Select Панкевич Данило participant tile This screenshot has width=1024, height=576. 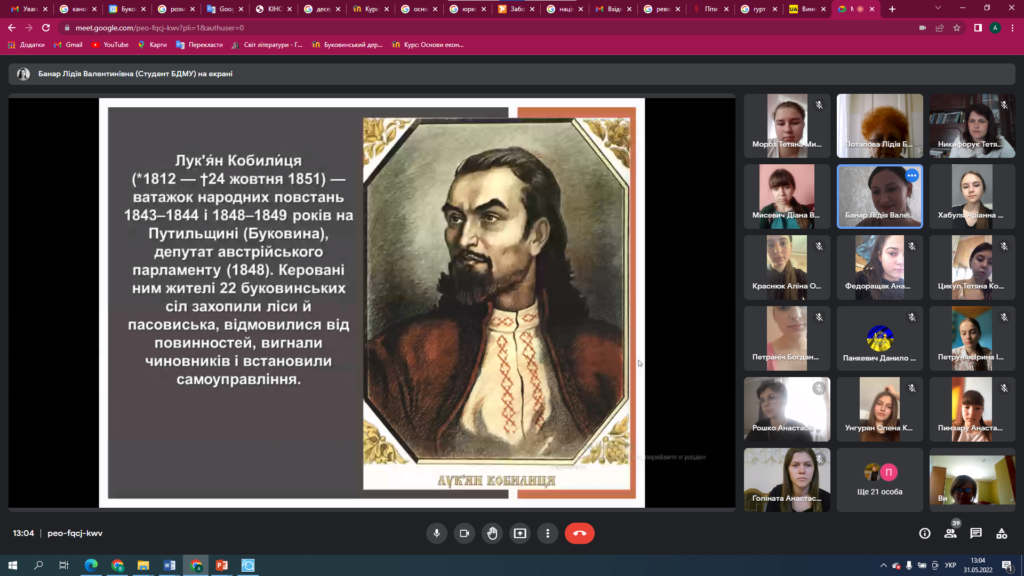coord(880,338)
